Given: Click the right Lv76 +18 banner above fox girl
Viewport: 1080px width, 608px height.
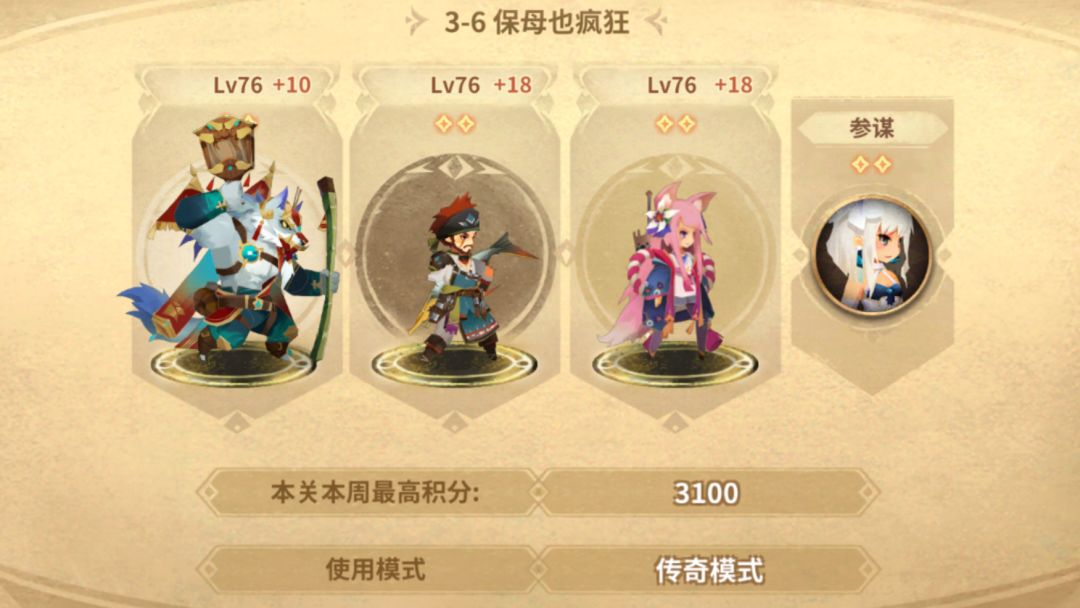Looking at the screenshot, I should click(675, 85).
